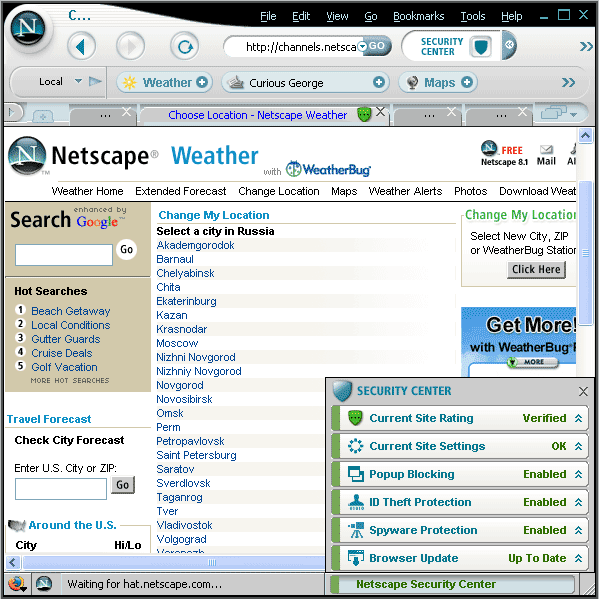
Task: Open the File menu
Action: click(x=268, y=16)
